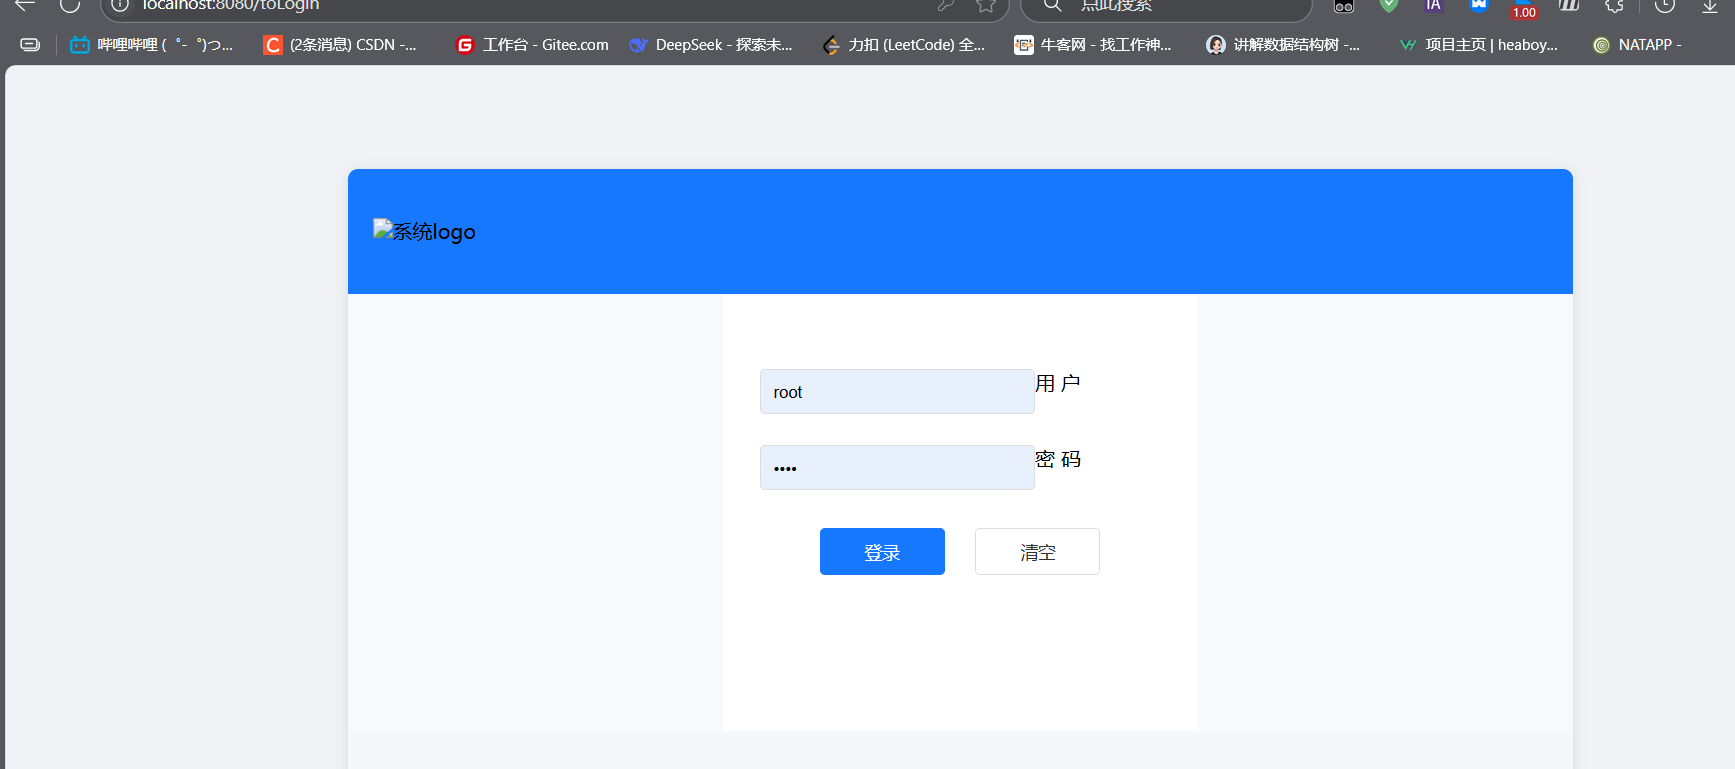Click the blue 登录 button

coord(882,552)
